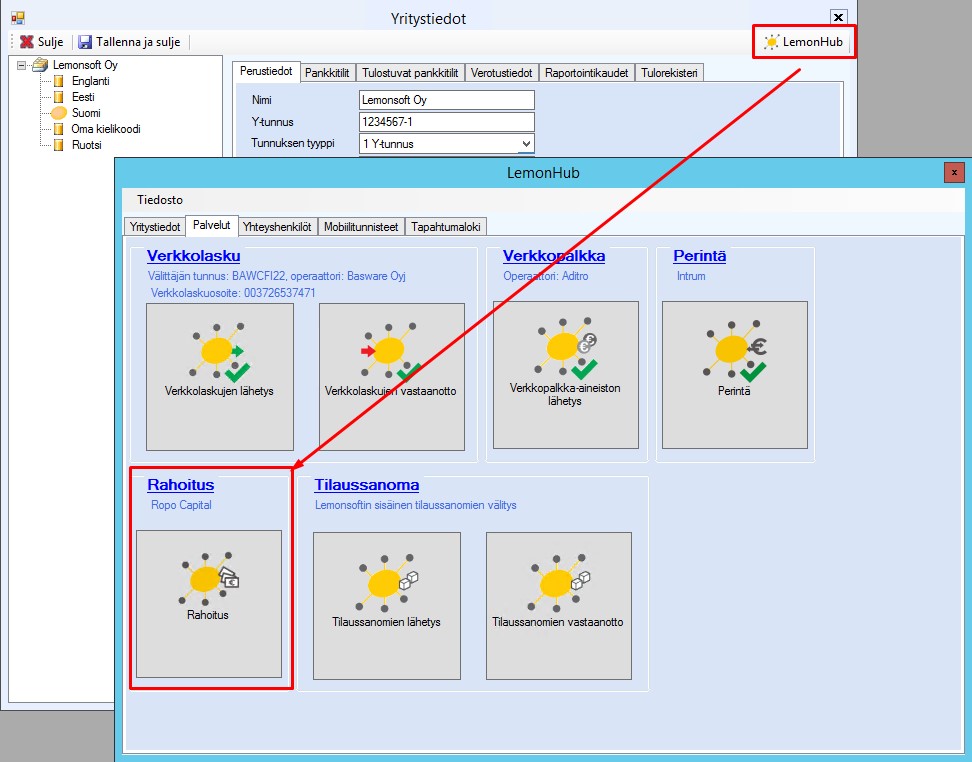This screenshot has height=762, width=972.
Task: Open the Tilaussanomien vastaanotto tile
Action: tap(559, 606)
